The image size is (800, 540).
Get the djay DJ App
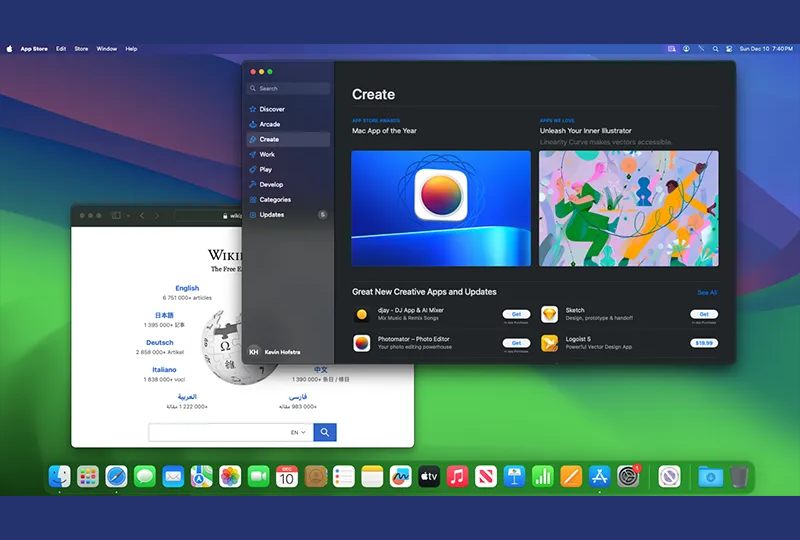516,314
